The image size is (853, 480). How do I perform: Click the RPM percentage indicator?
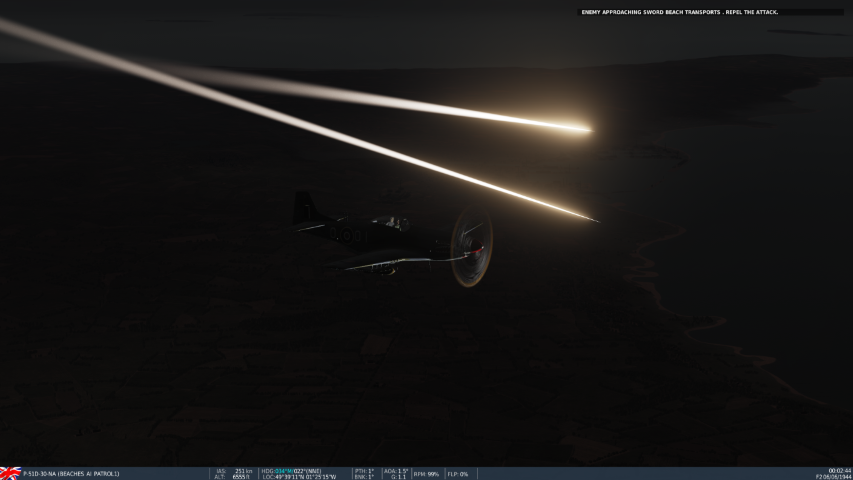tap(426, 473)
